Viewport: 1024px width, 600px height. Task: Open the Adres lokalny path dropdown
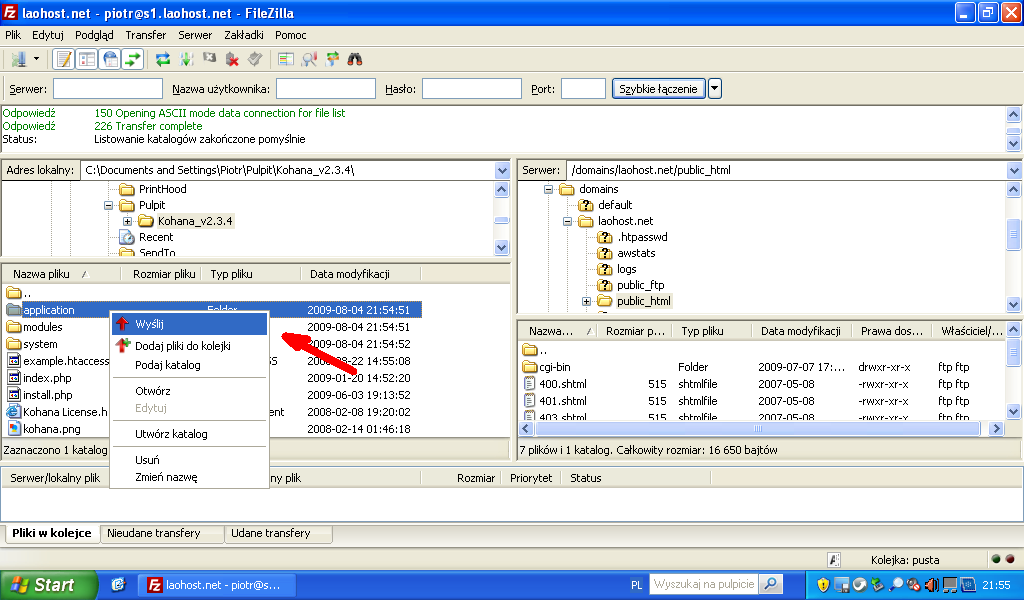(x=502, y=170)
